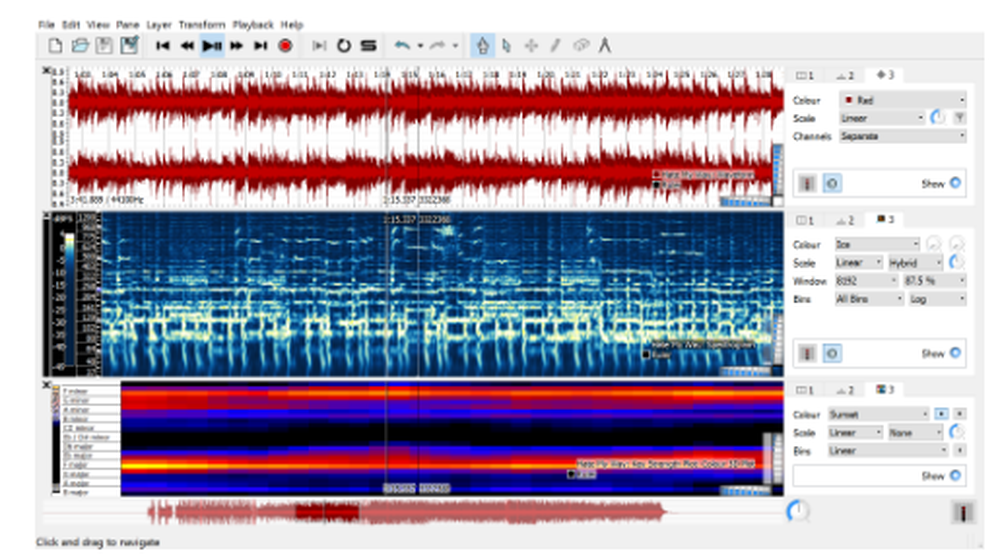Start recording with the red record button

[x=285, y=45]
